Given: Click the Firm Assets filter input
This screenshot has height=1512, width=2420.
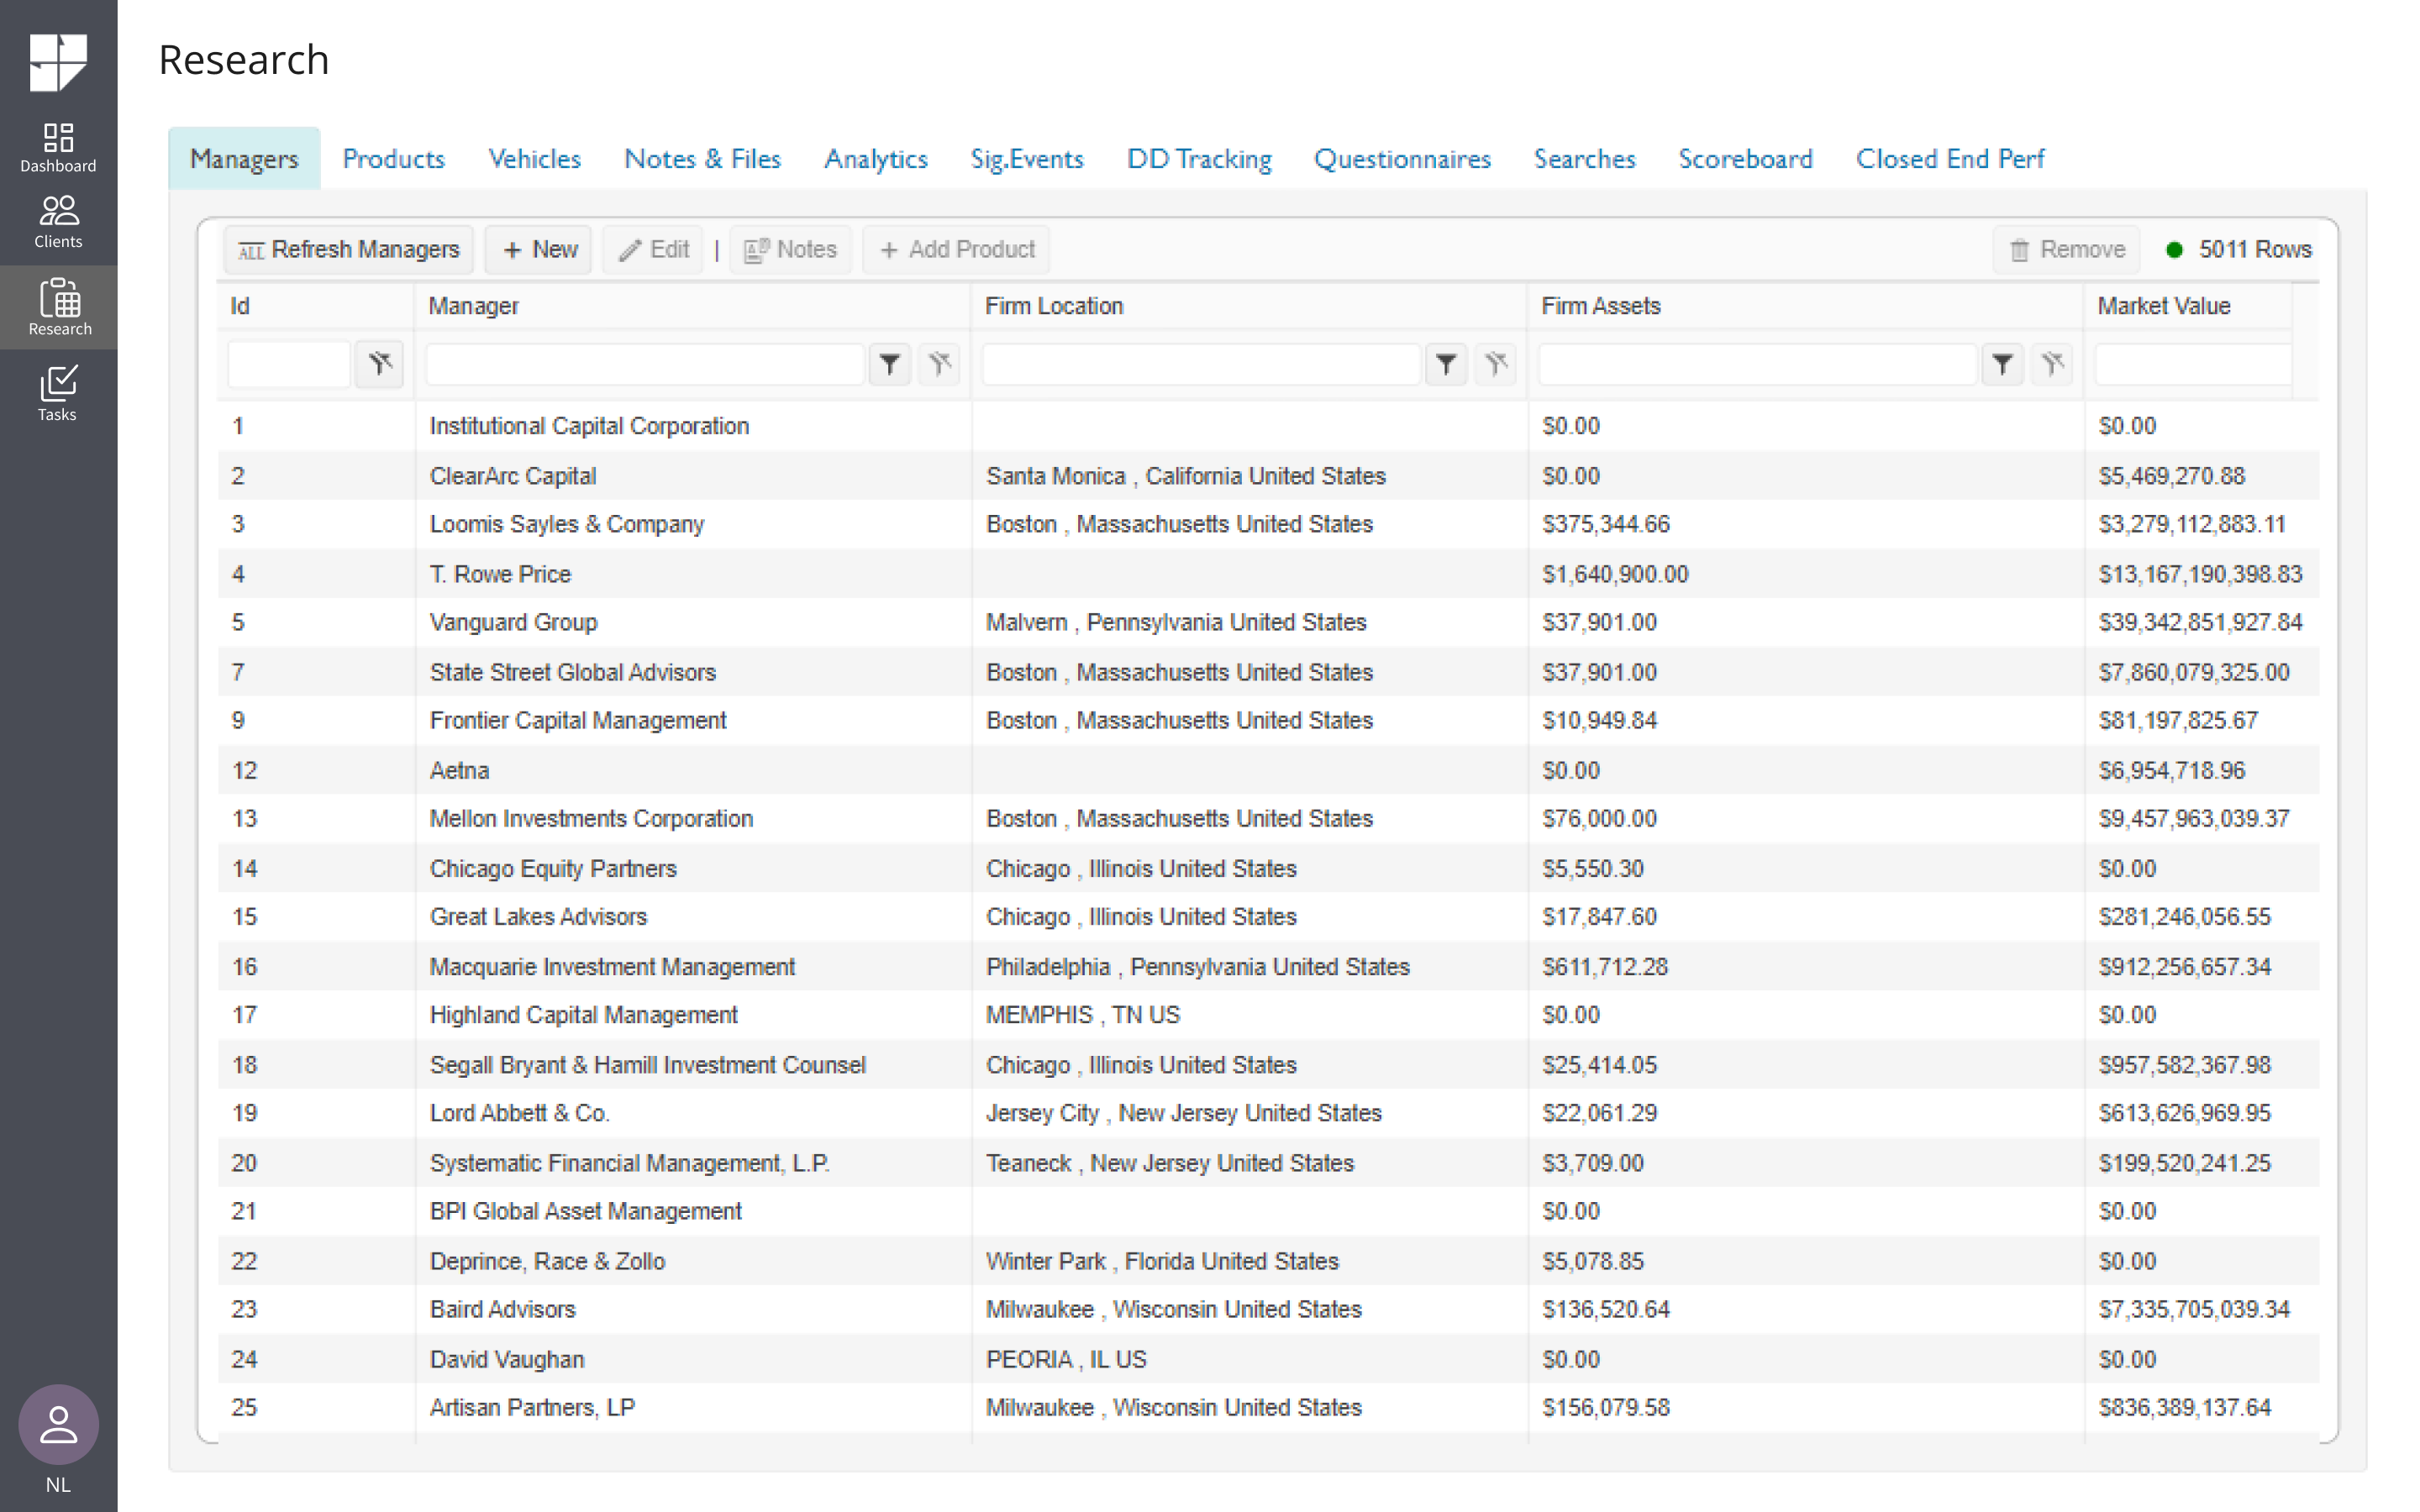Looking at the screenshot, I should (1757, 364).
